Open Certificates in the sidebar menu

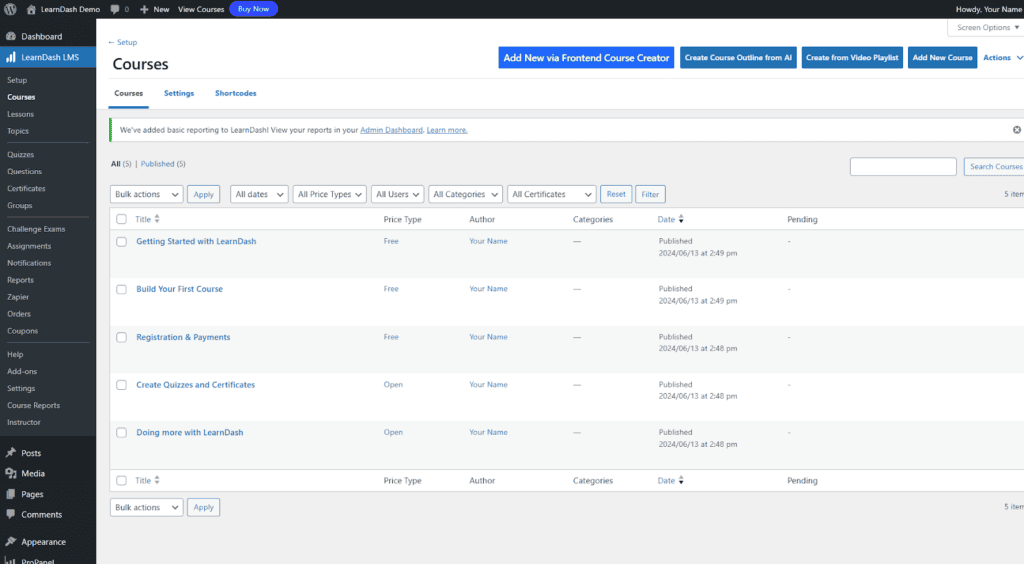point(26,189)
